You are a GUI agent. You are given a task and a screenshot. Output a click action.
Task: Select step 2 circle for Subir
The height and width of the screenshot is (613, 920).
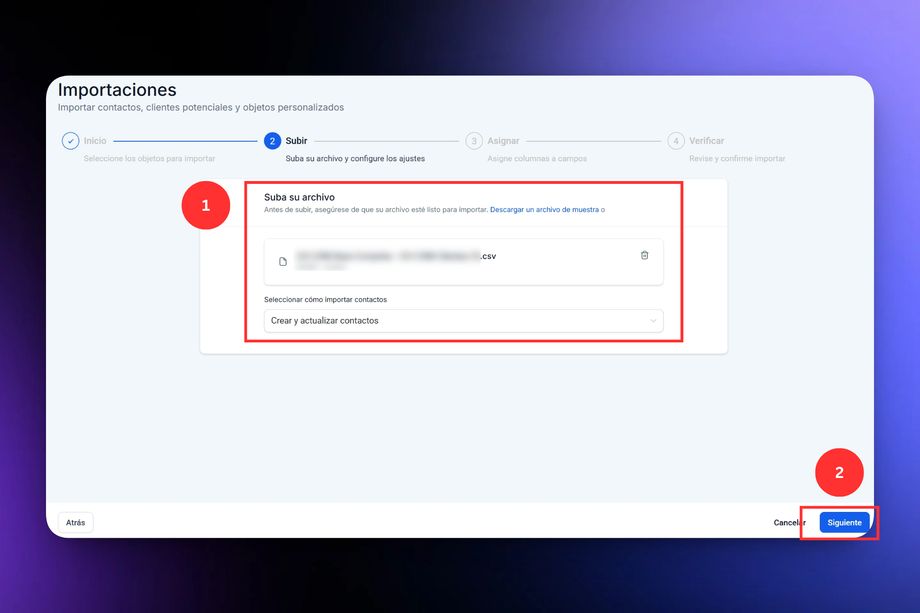(272, 141)
